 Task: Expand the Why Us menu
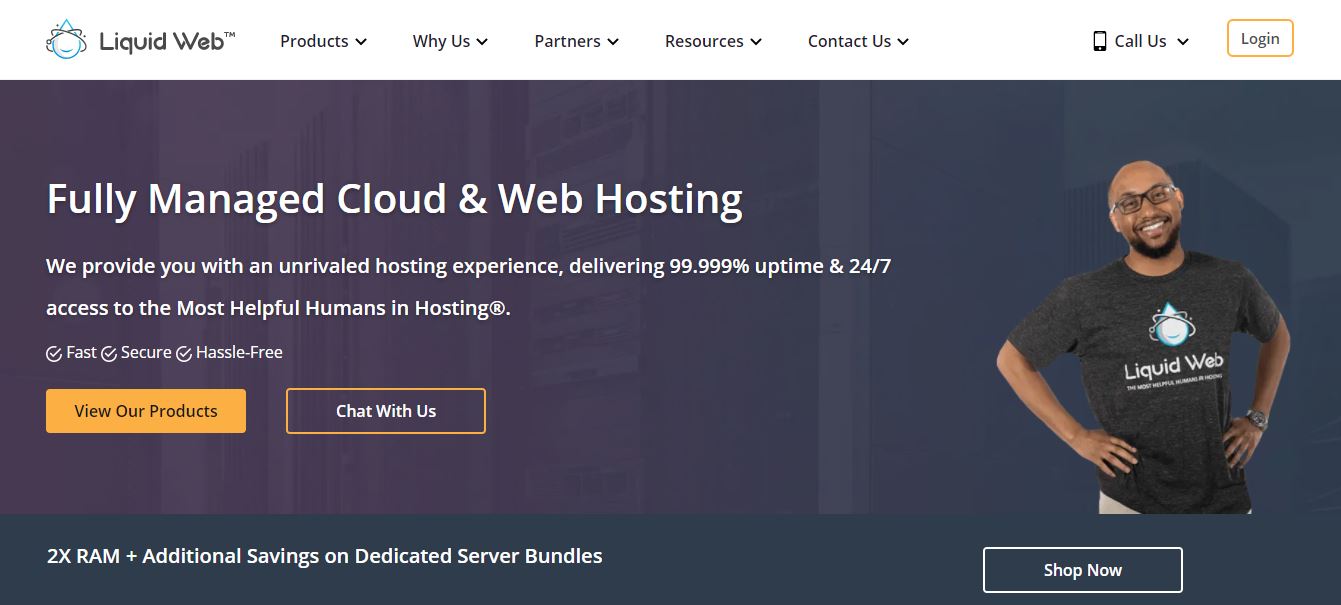pyautogui.click(x=449, y=41)
